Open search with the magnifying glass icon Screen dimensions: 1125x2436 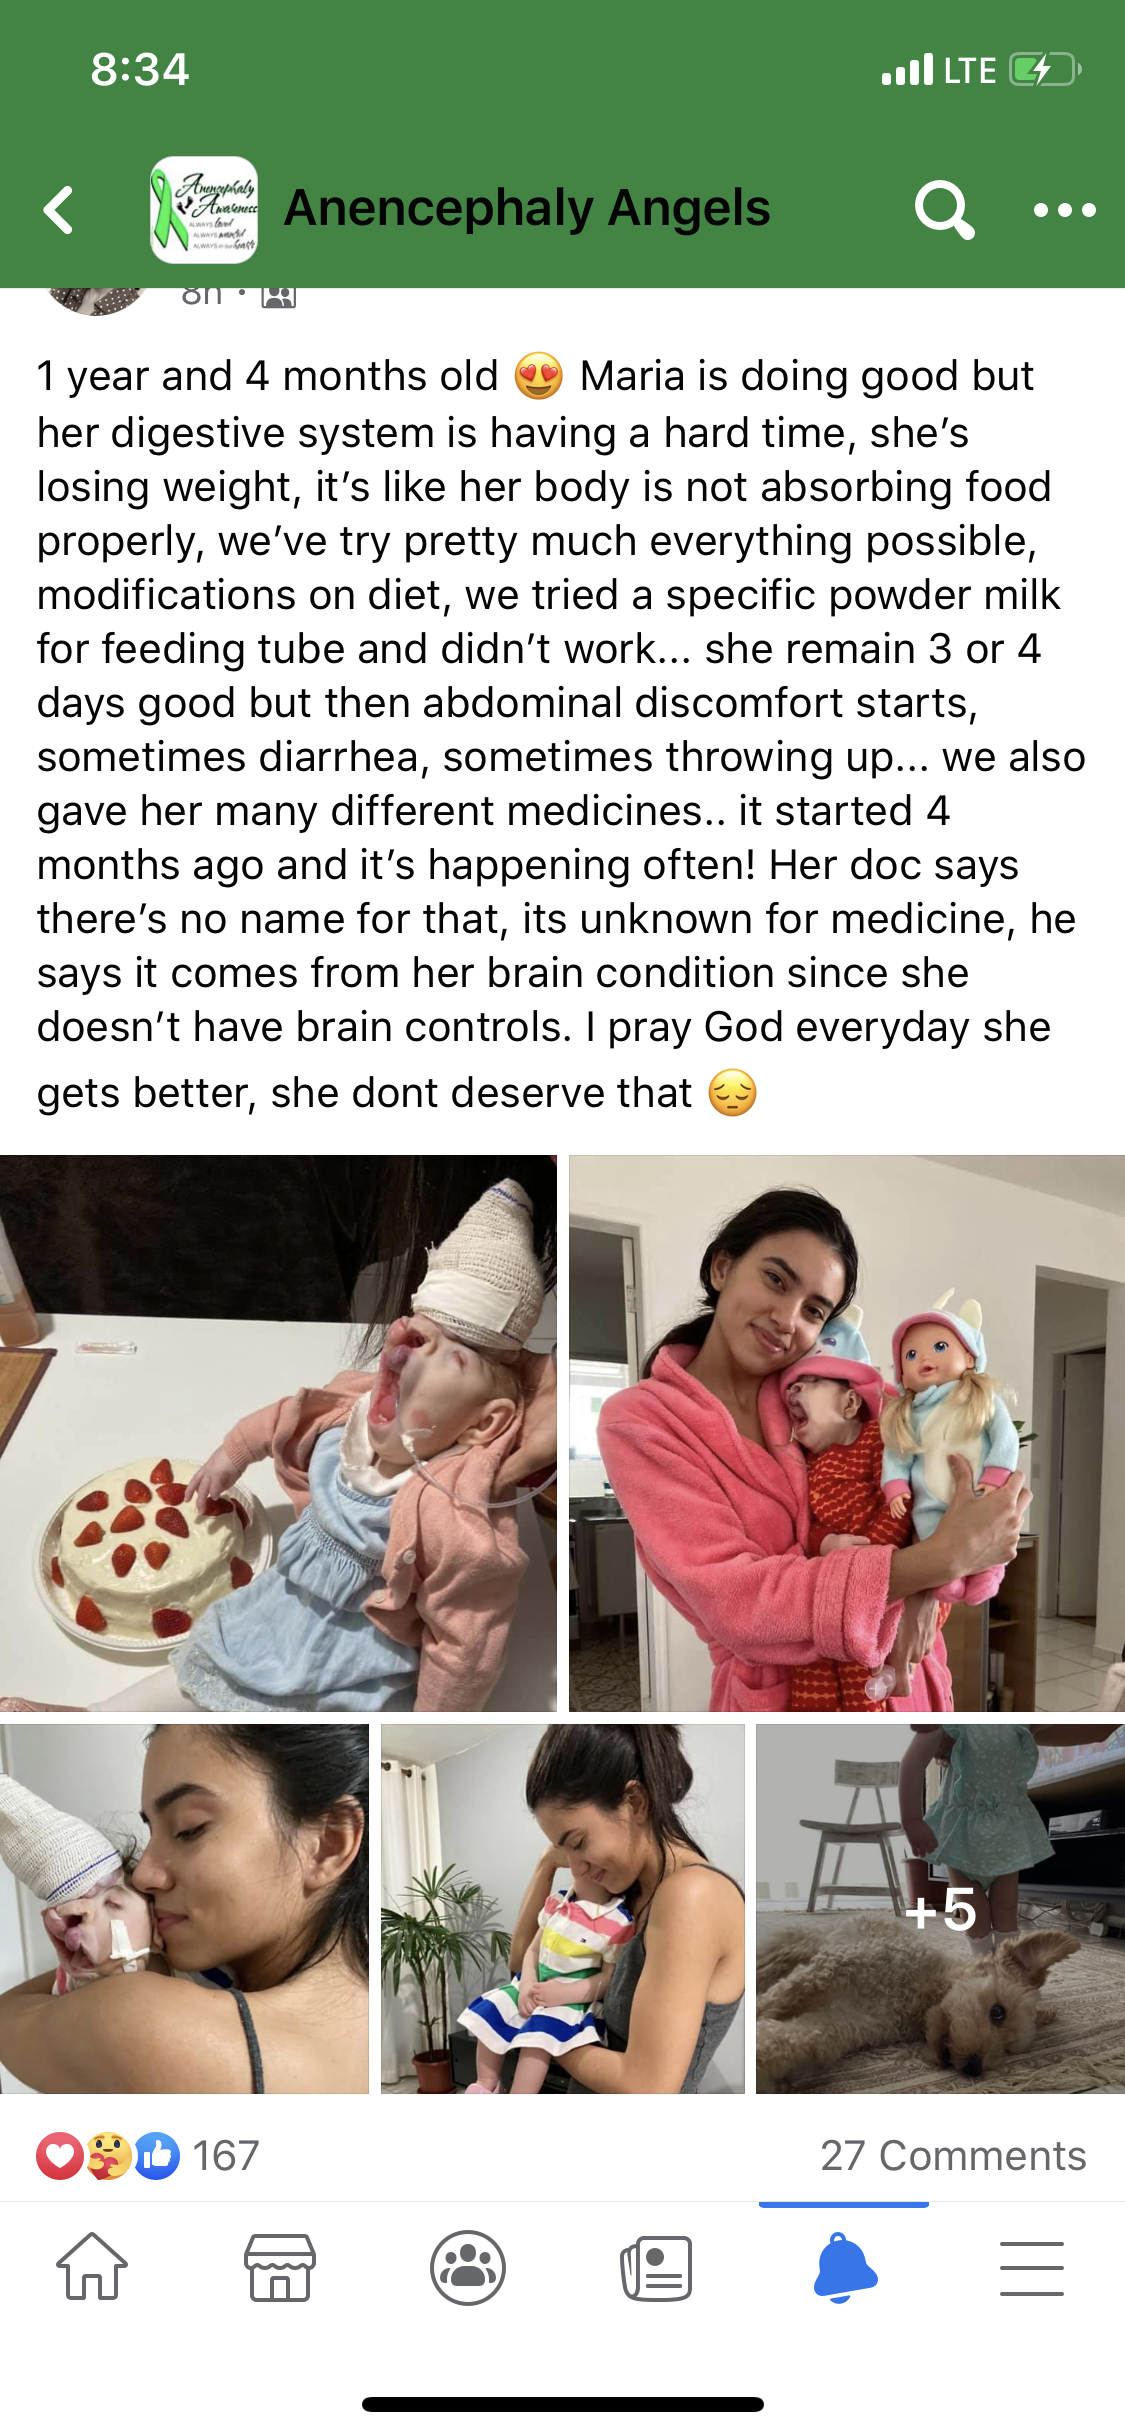(x=944, y=209)
